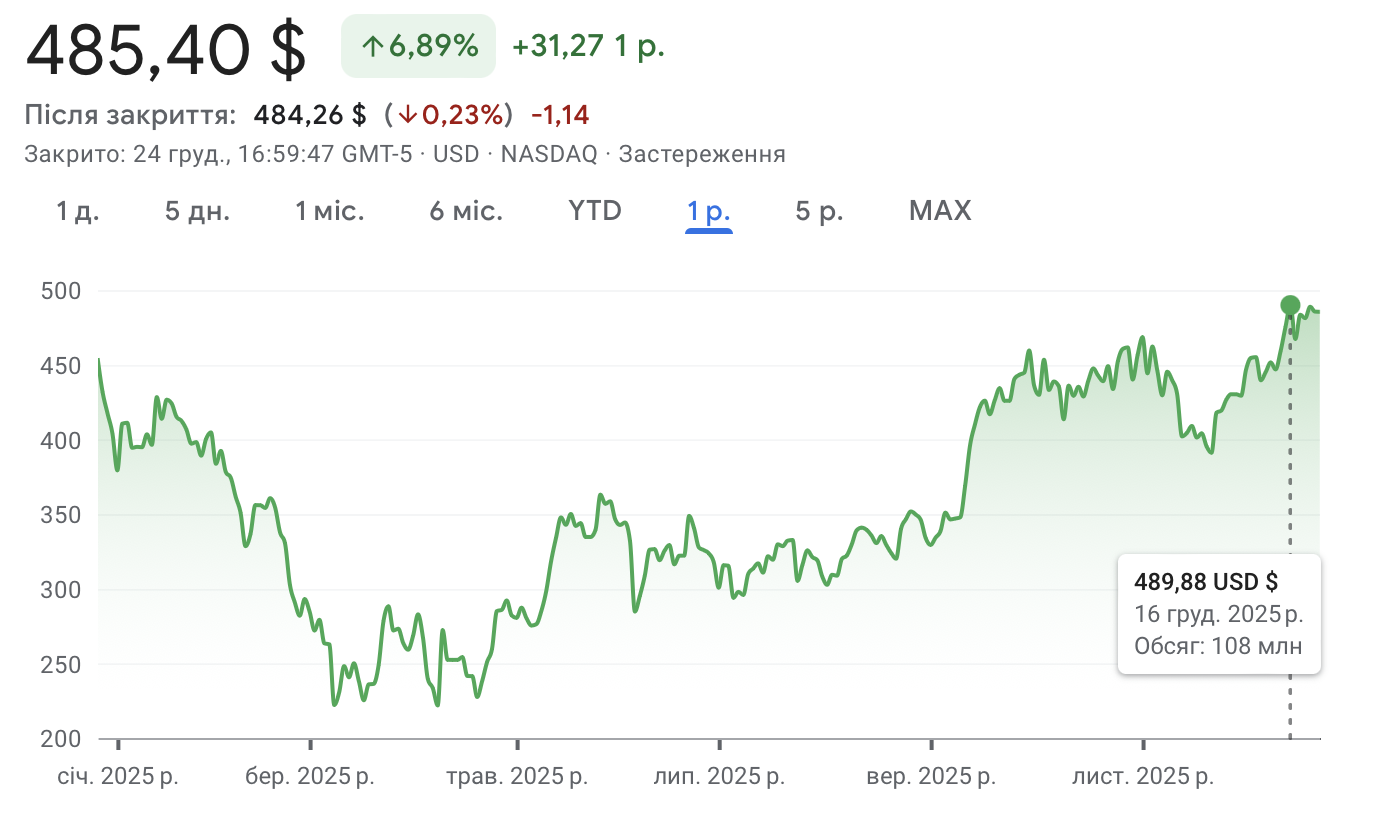This screenshot has width=1400, height=822.
Task: Click the red down arrow beside 0,23%
Action: [x=407, y=115]
